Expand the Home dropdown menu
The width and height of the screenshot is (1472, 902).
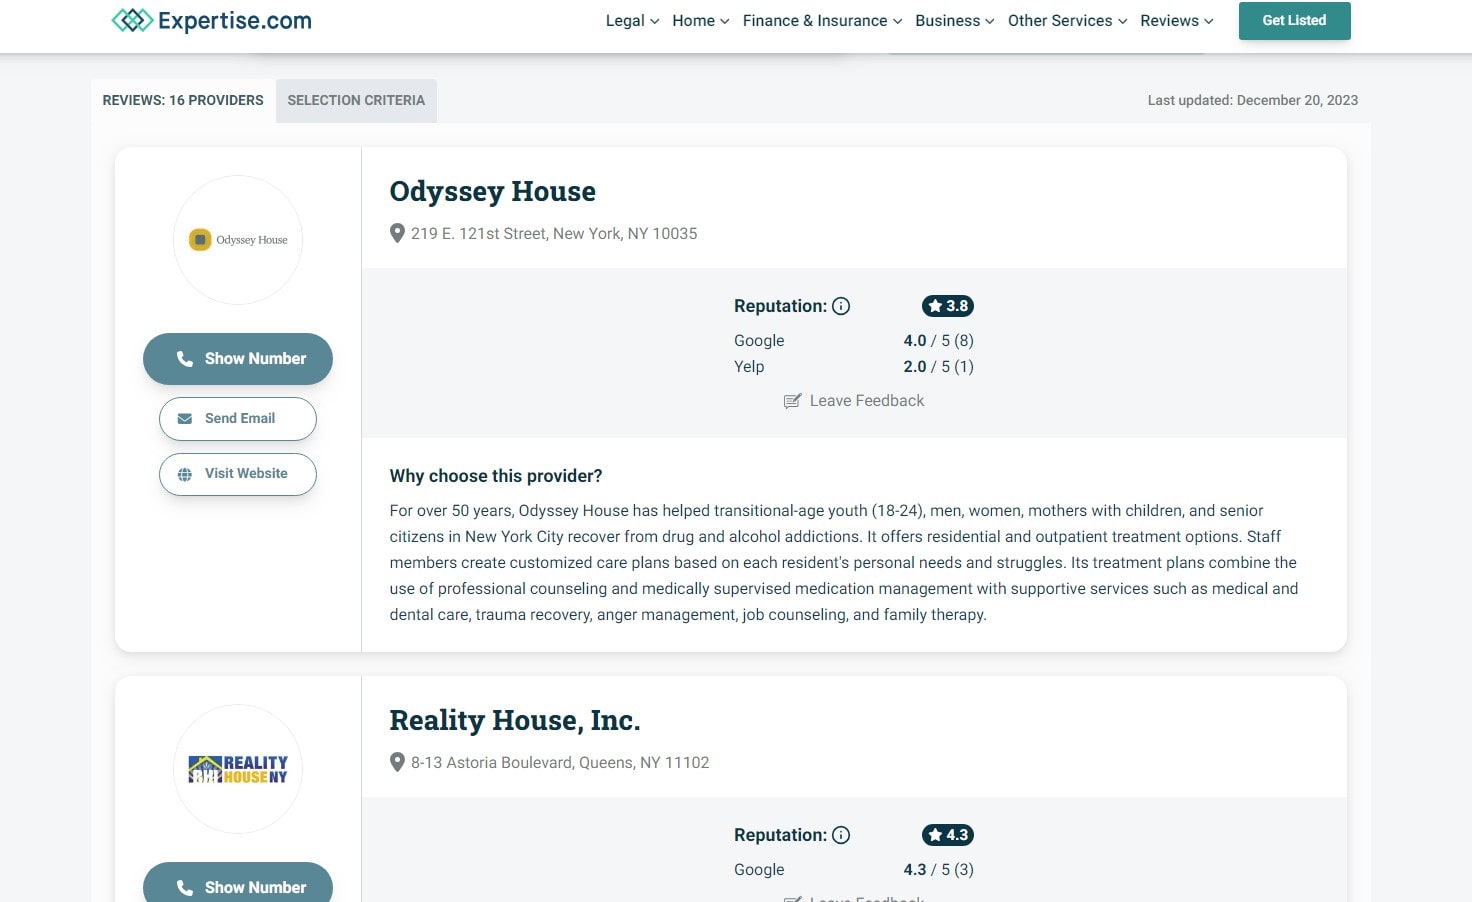coord(701,21)
